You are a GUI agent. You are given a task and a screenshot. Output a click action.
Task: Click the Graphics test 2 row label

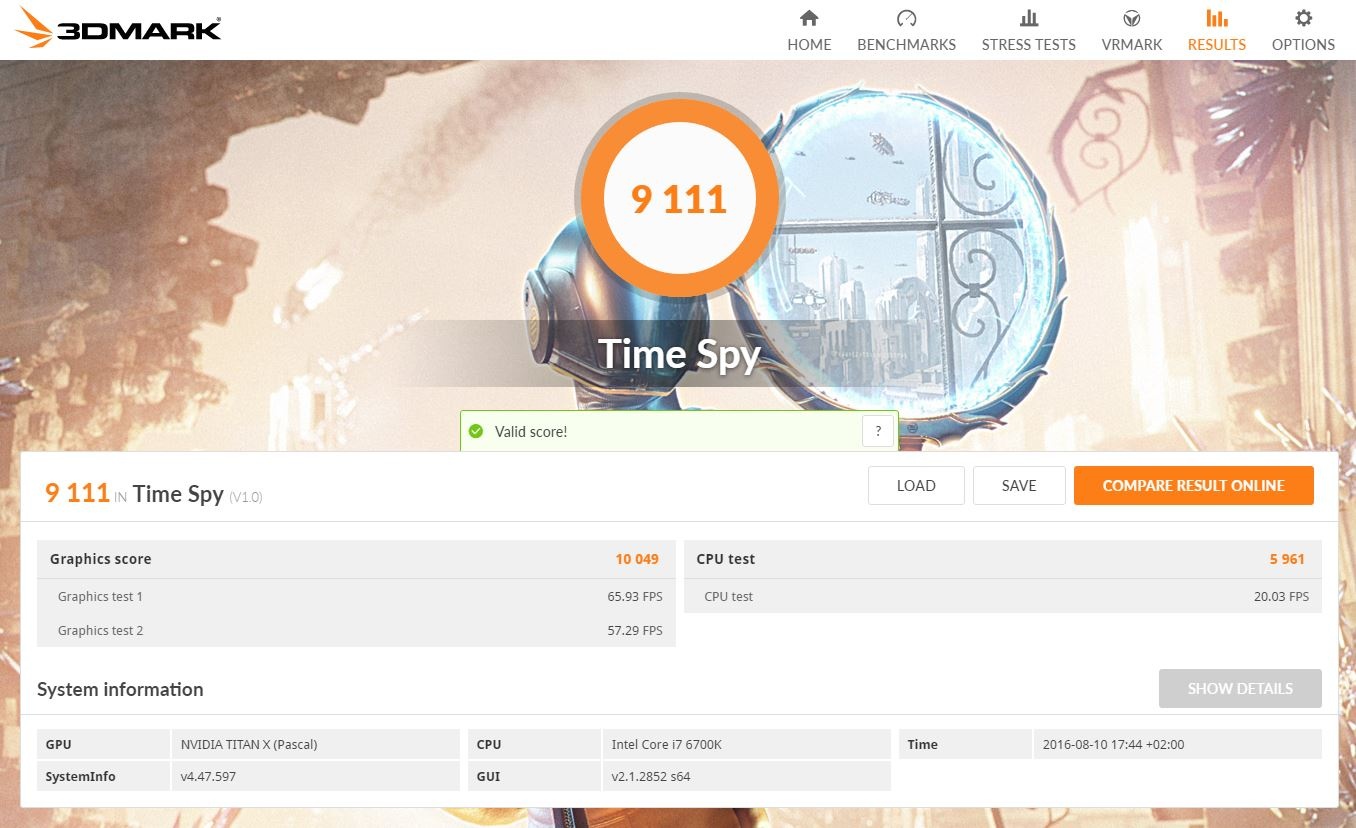pyautogui.click(x=100, y=631)
